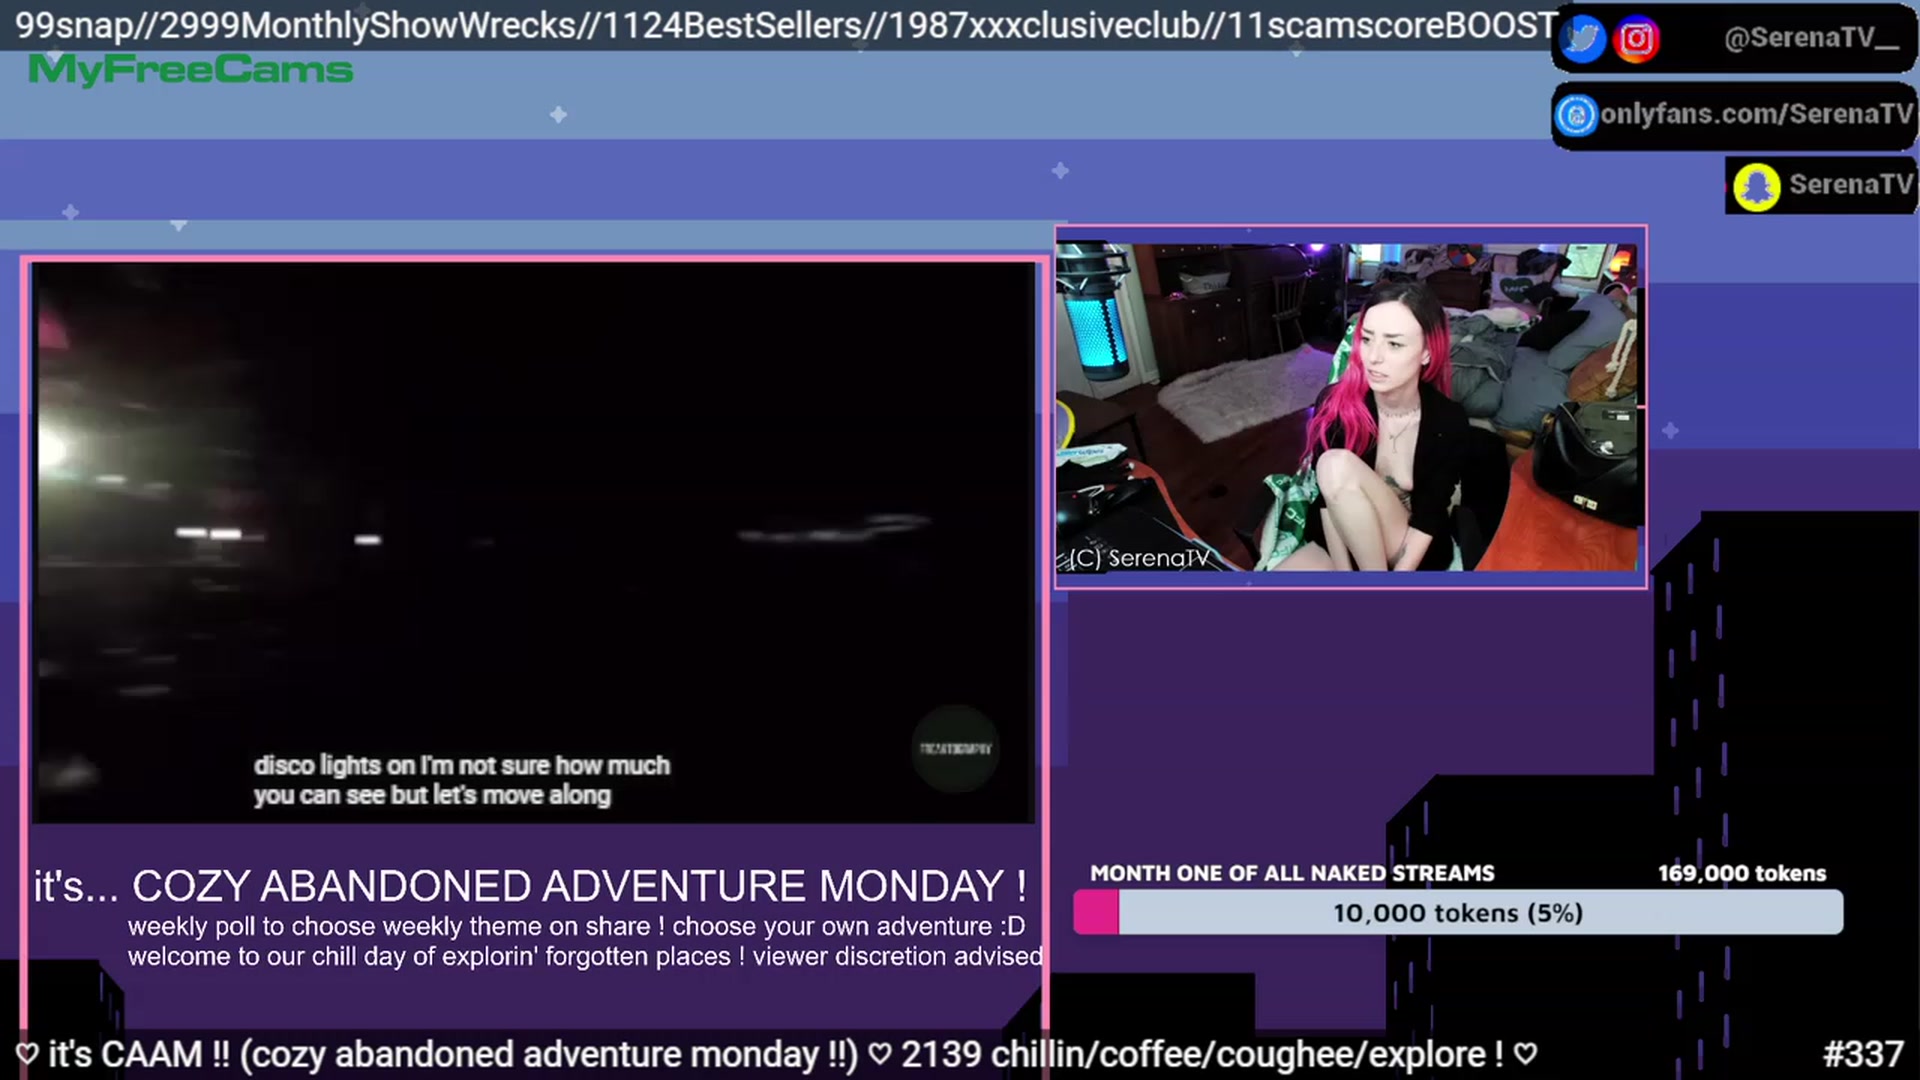Click the Twitter bird icon

[x=1582, y=39]
